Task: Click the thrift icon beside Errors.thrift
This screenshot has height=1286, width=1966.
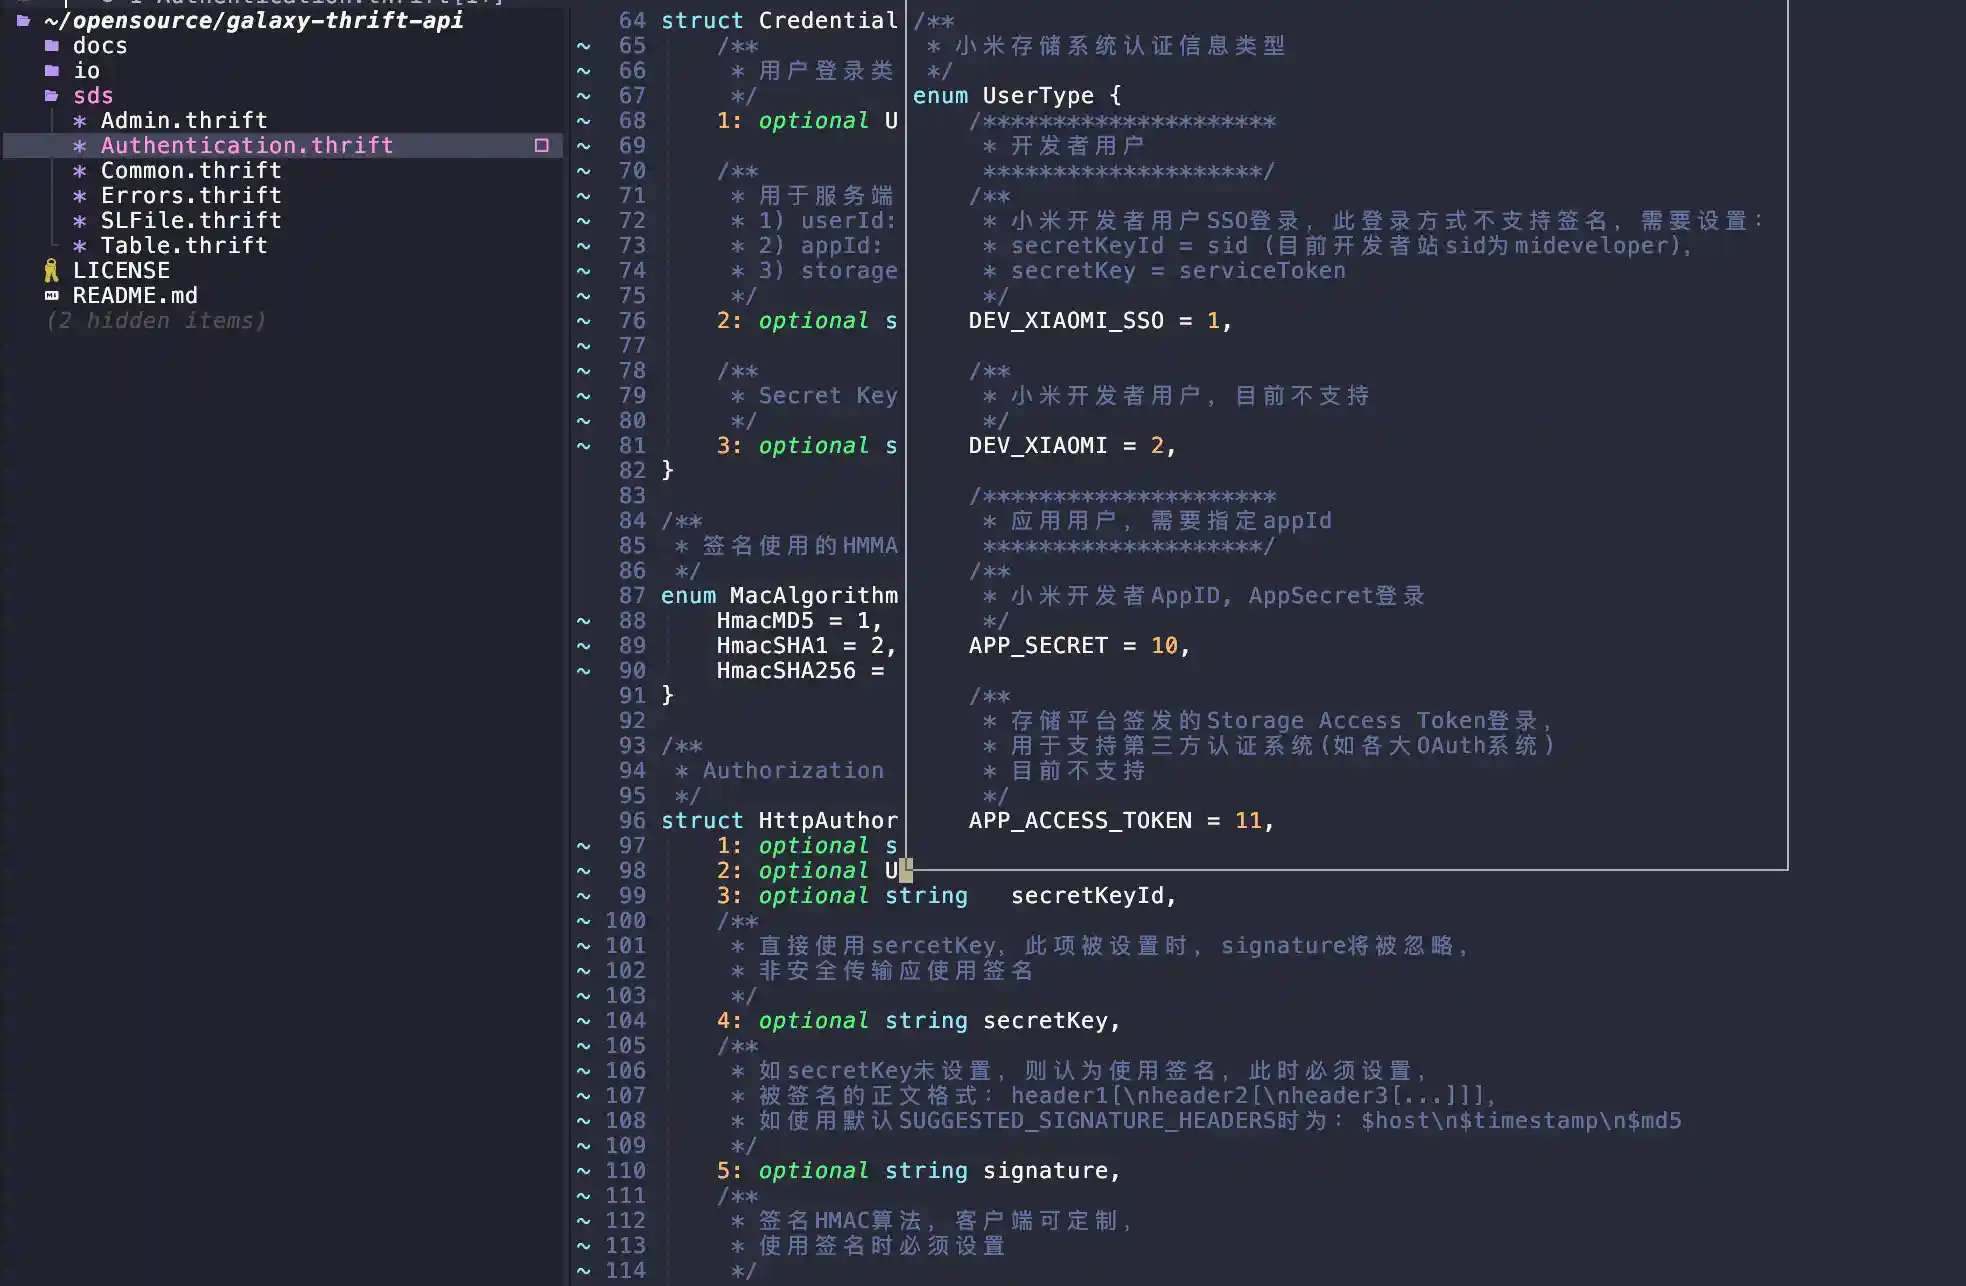Action: click(x=81, y=195)
